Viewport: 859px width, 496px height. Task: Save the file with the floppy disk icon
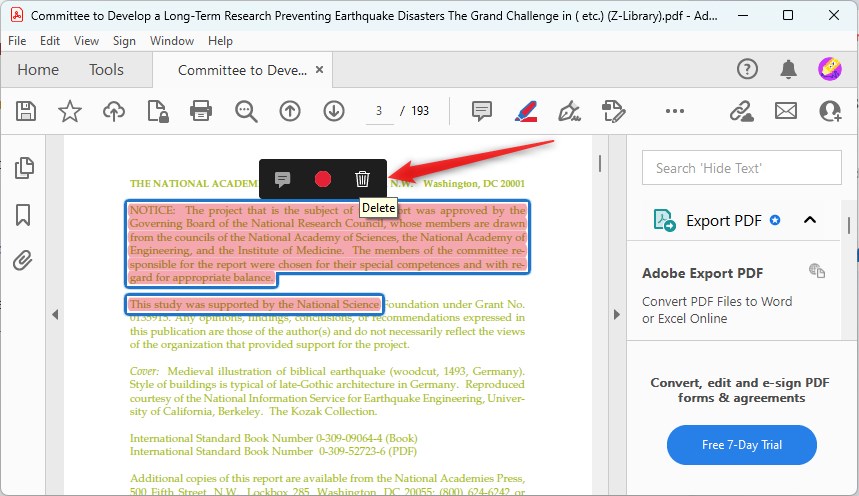(x=26, y=111)
